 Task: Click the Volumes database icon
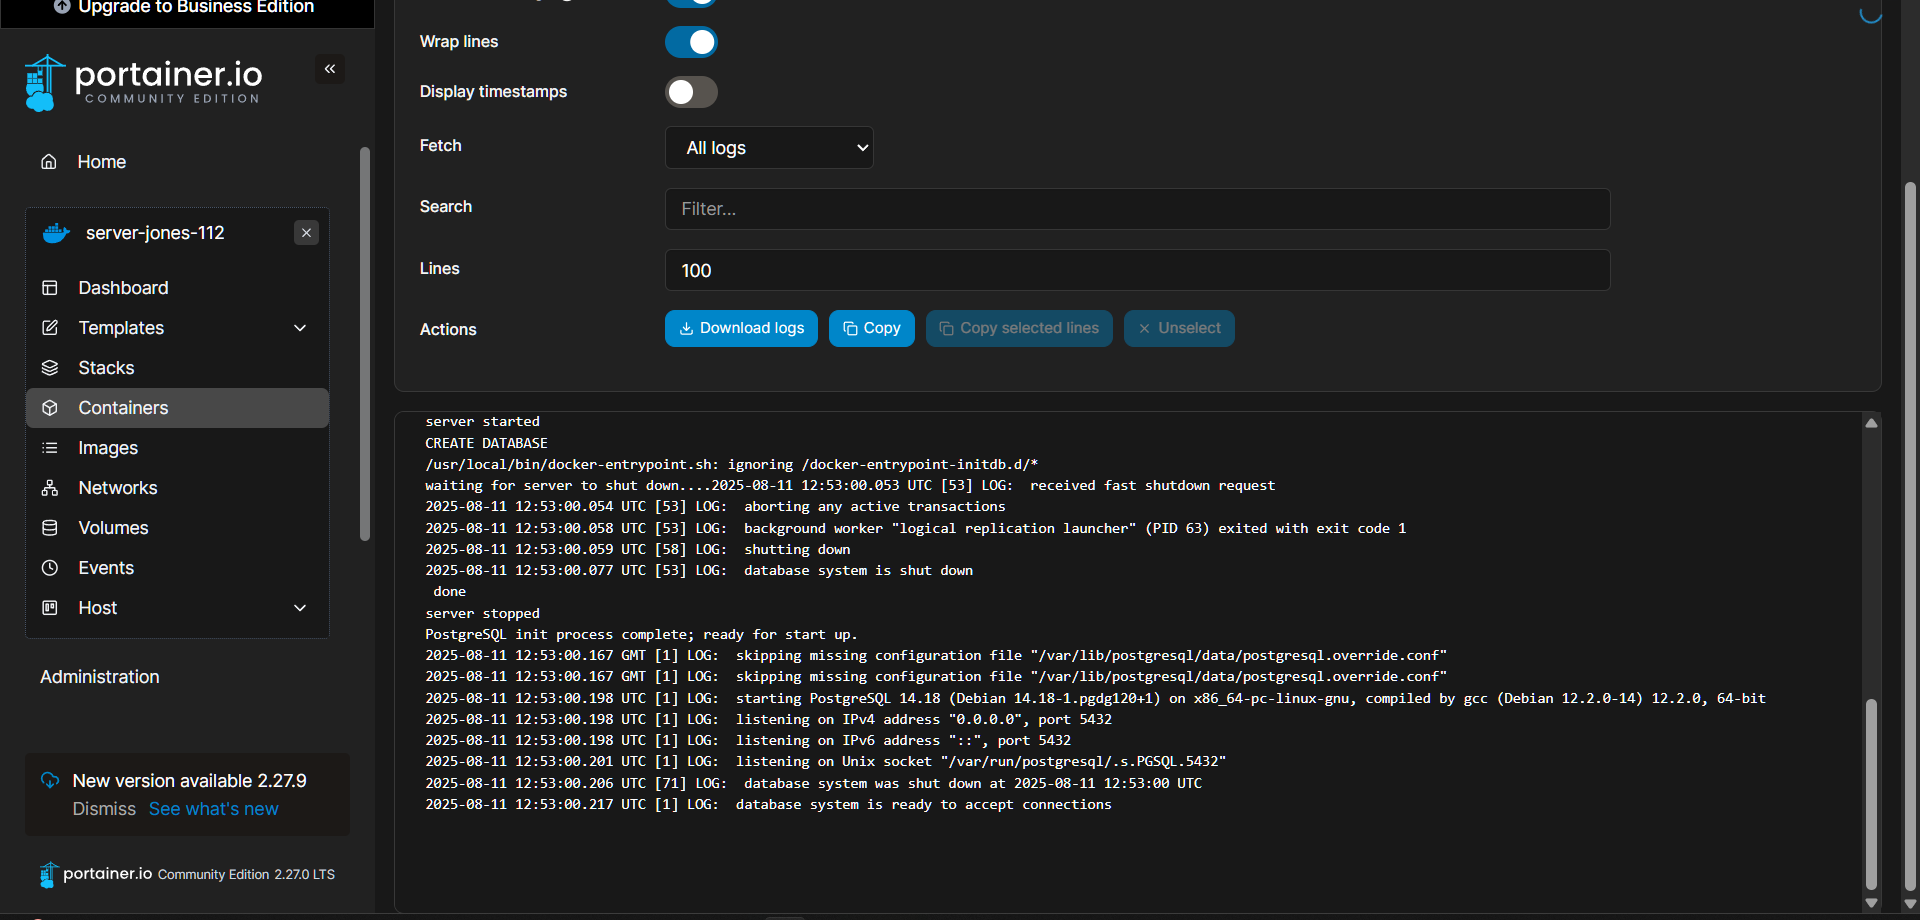click(x=50, y=528)
